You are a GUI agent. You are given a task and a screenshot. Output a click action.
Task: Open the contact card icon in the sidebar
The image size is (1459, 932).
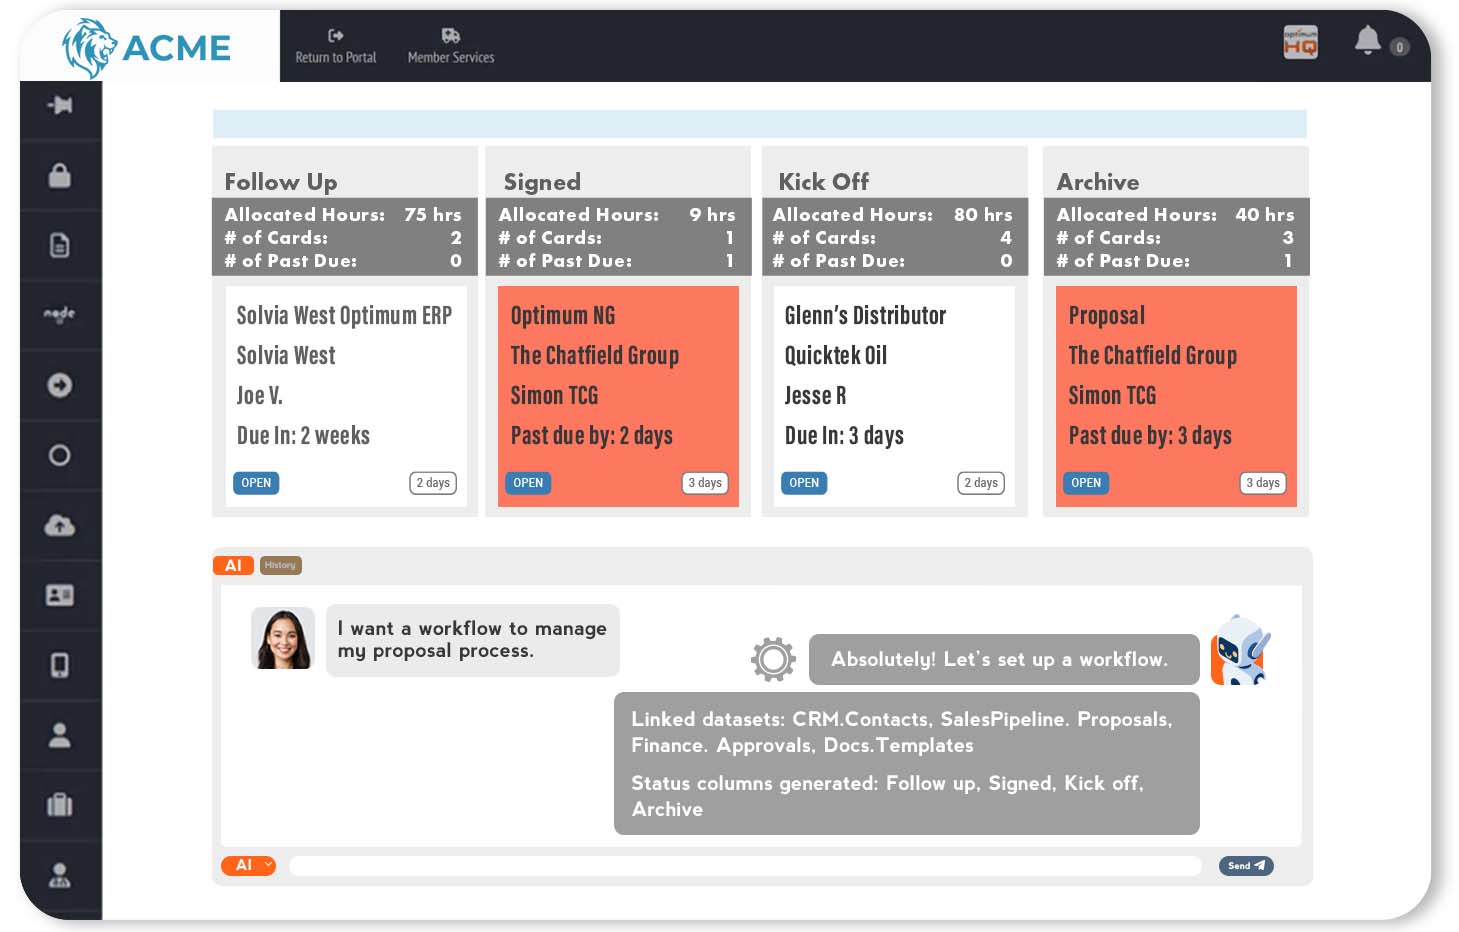[x=59, y=595]
